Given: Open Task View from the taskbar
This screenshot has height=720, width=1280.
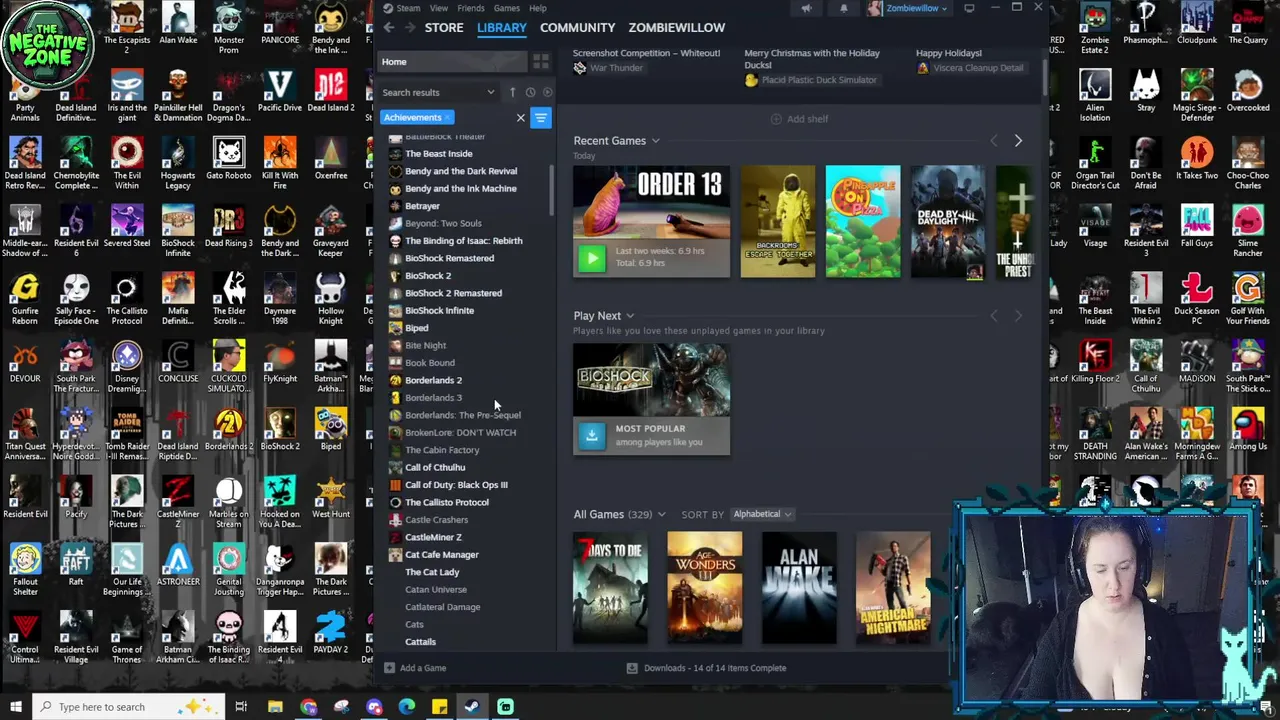Looking at the screenshot, I should tap(241, 707).
